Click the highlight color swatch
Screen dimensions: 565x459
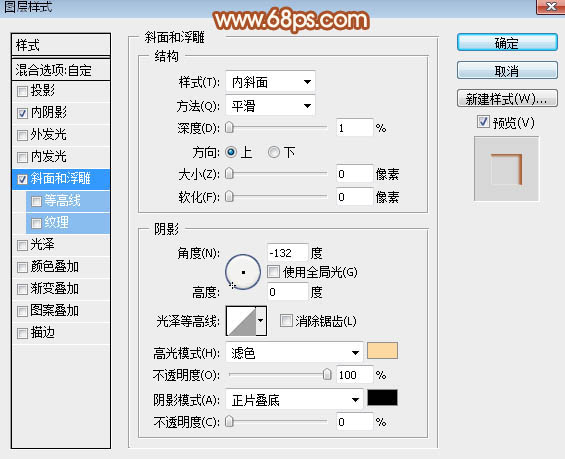pos(382,351)
